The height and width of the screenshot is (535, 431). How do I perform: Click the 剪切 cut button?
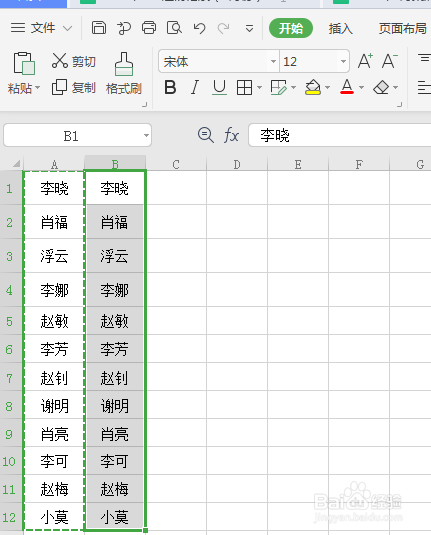tap(73, 61)
